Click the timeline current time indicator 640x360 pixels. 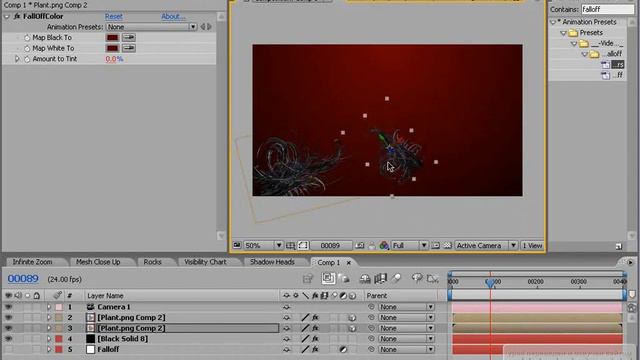coord(490,282)
